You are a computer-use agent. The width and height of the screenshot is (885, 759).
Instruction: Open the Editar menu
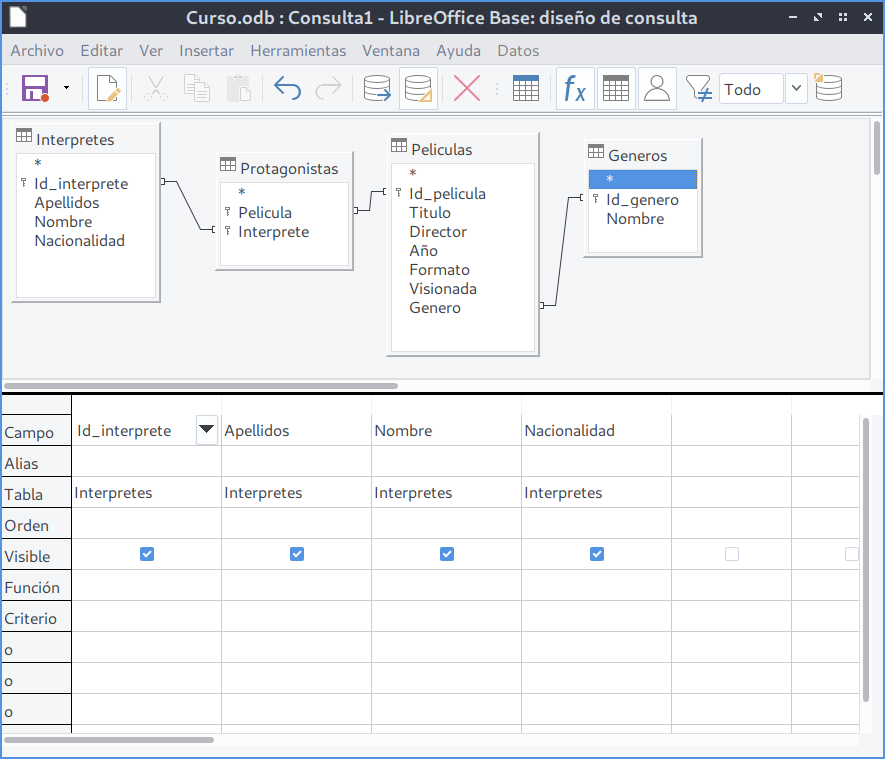pyautogui.click(x=102, y=51)
